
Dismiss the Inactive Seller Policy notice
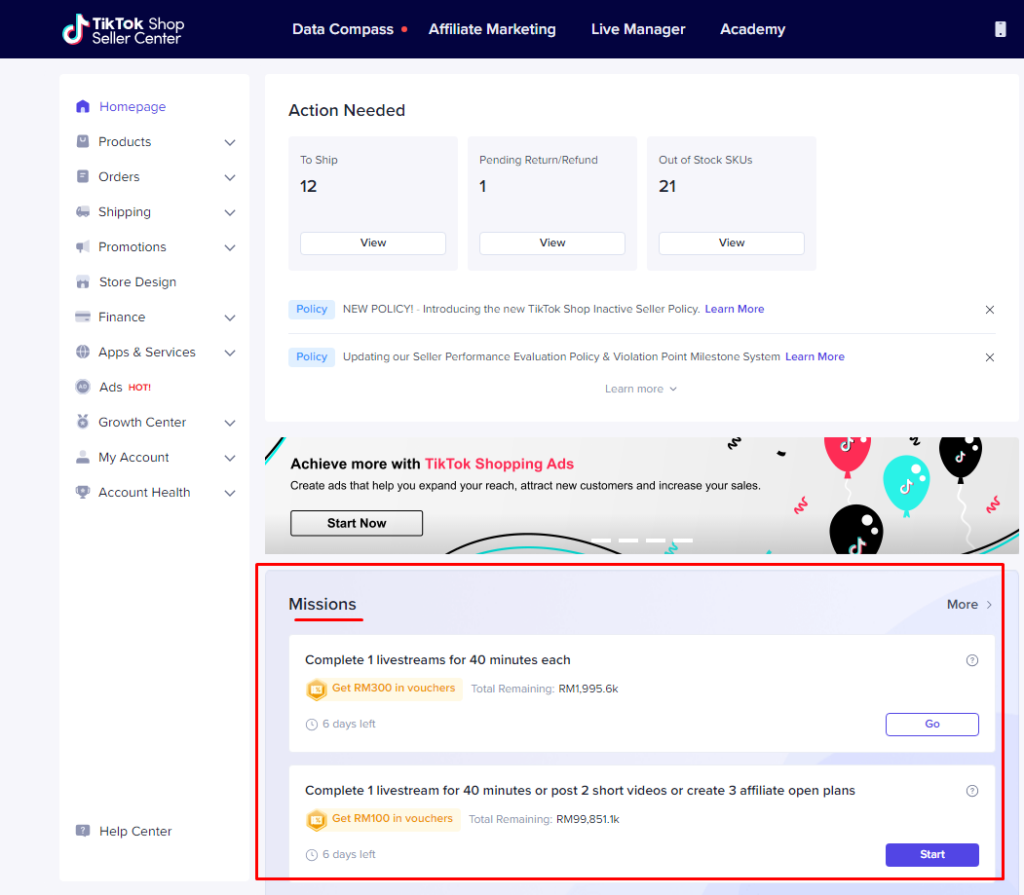point(989,310)
